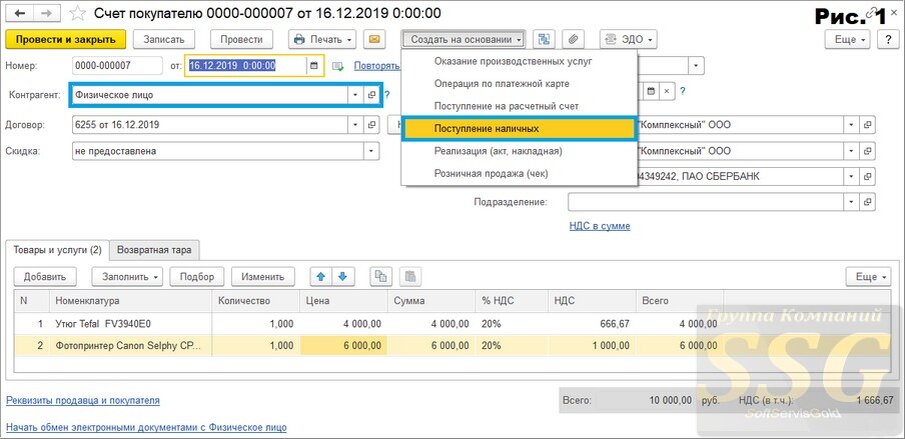Paste rows with the clipboard icon
This screenshot has width=905, height=439.
(x=410, y=276)
